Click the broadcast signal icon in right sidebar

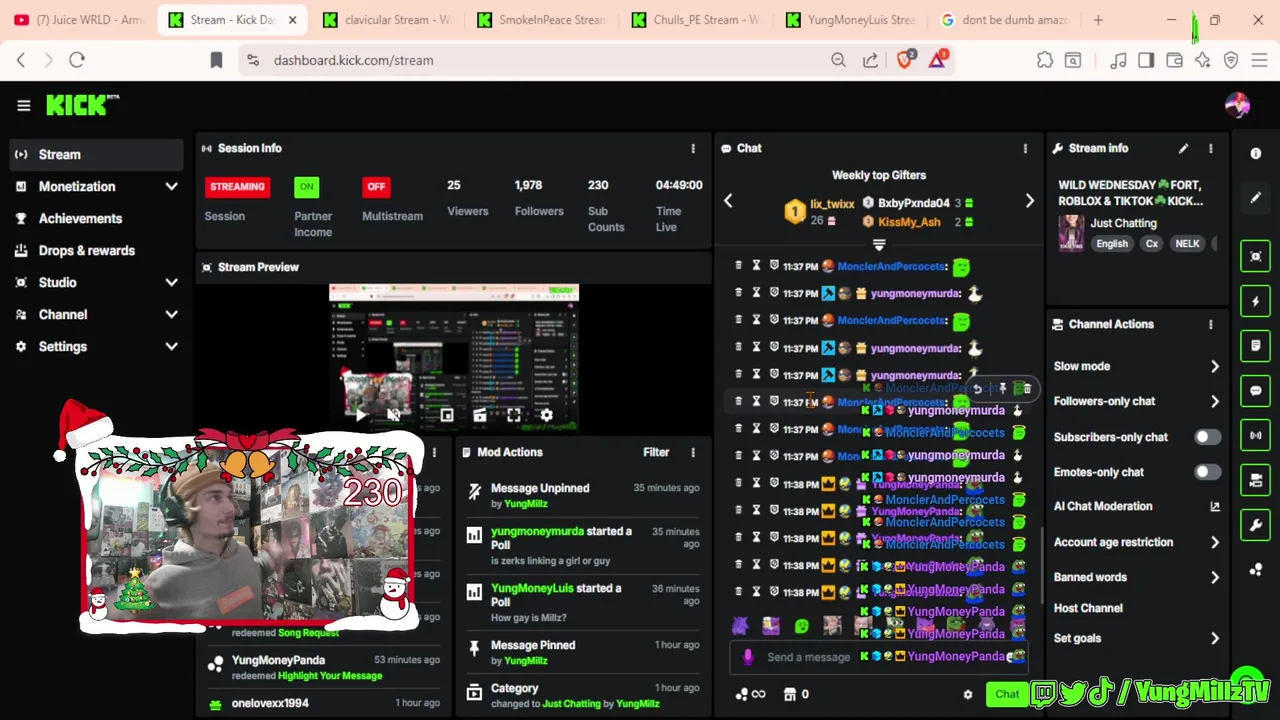[x=1256, y=436]
